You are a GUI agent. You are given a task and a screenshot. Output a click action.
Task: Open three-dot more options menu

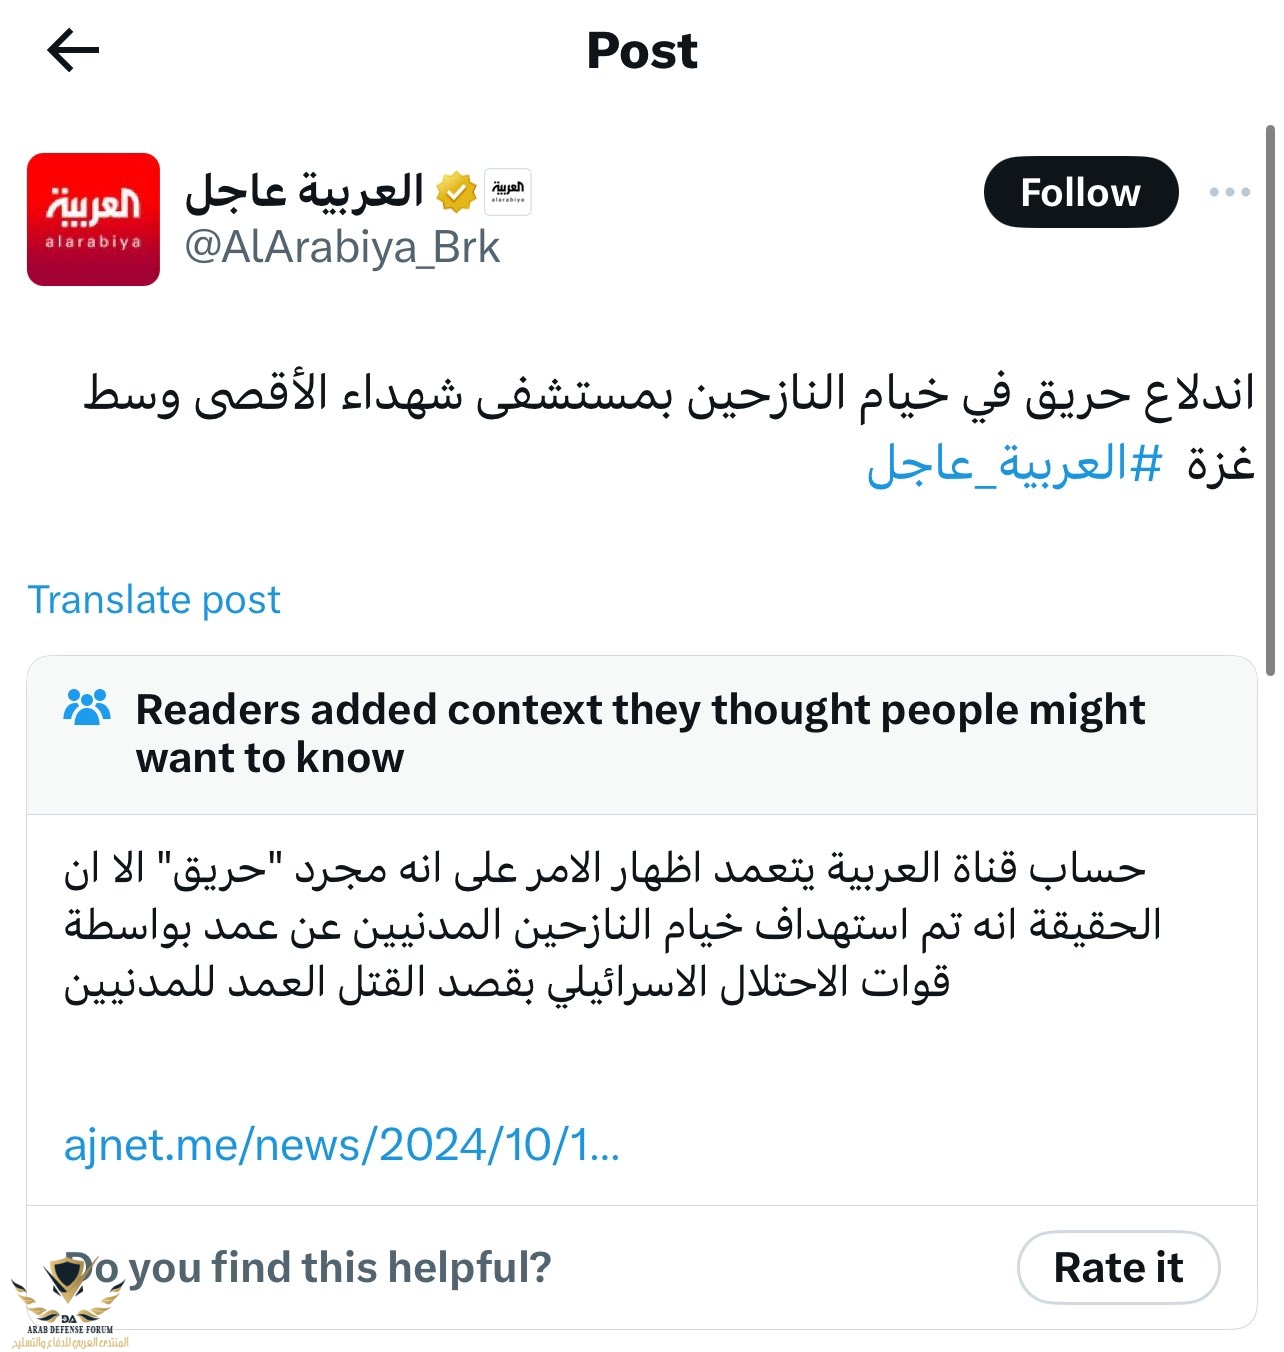pyautogui.click(x=1229, y=192)
